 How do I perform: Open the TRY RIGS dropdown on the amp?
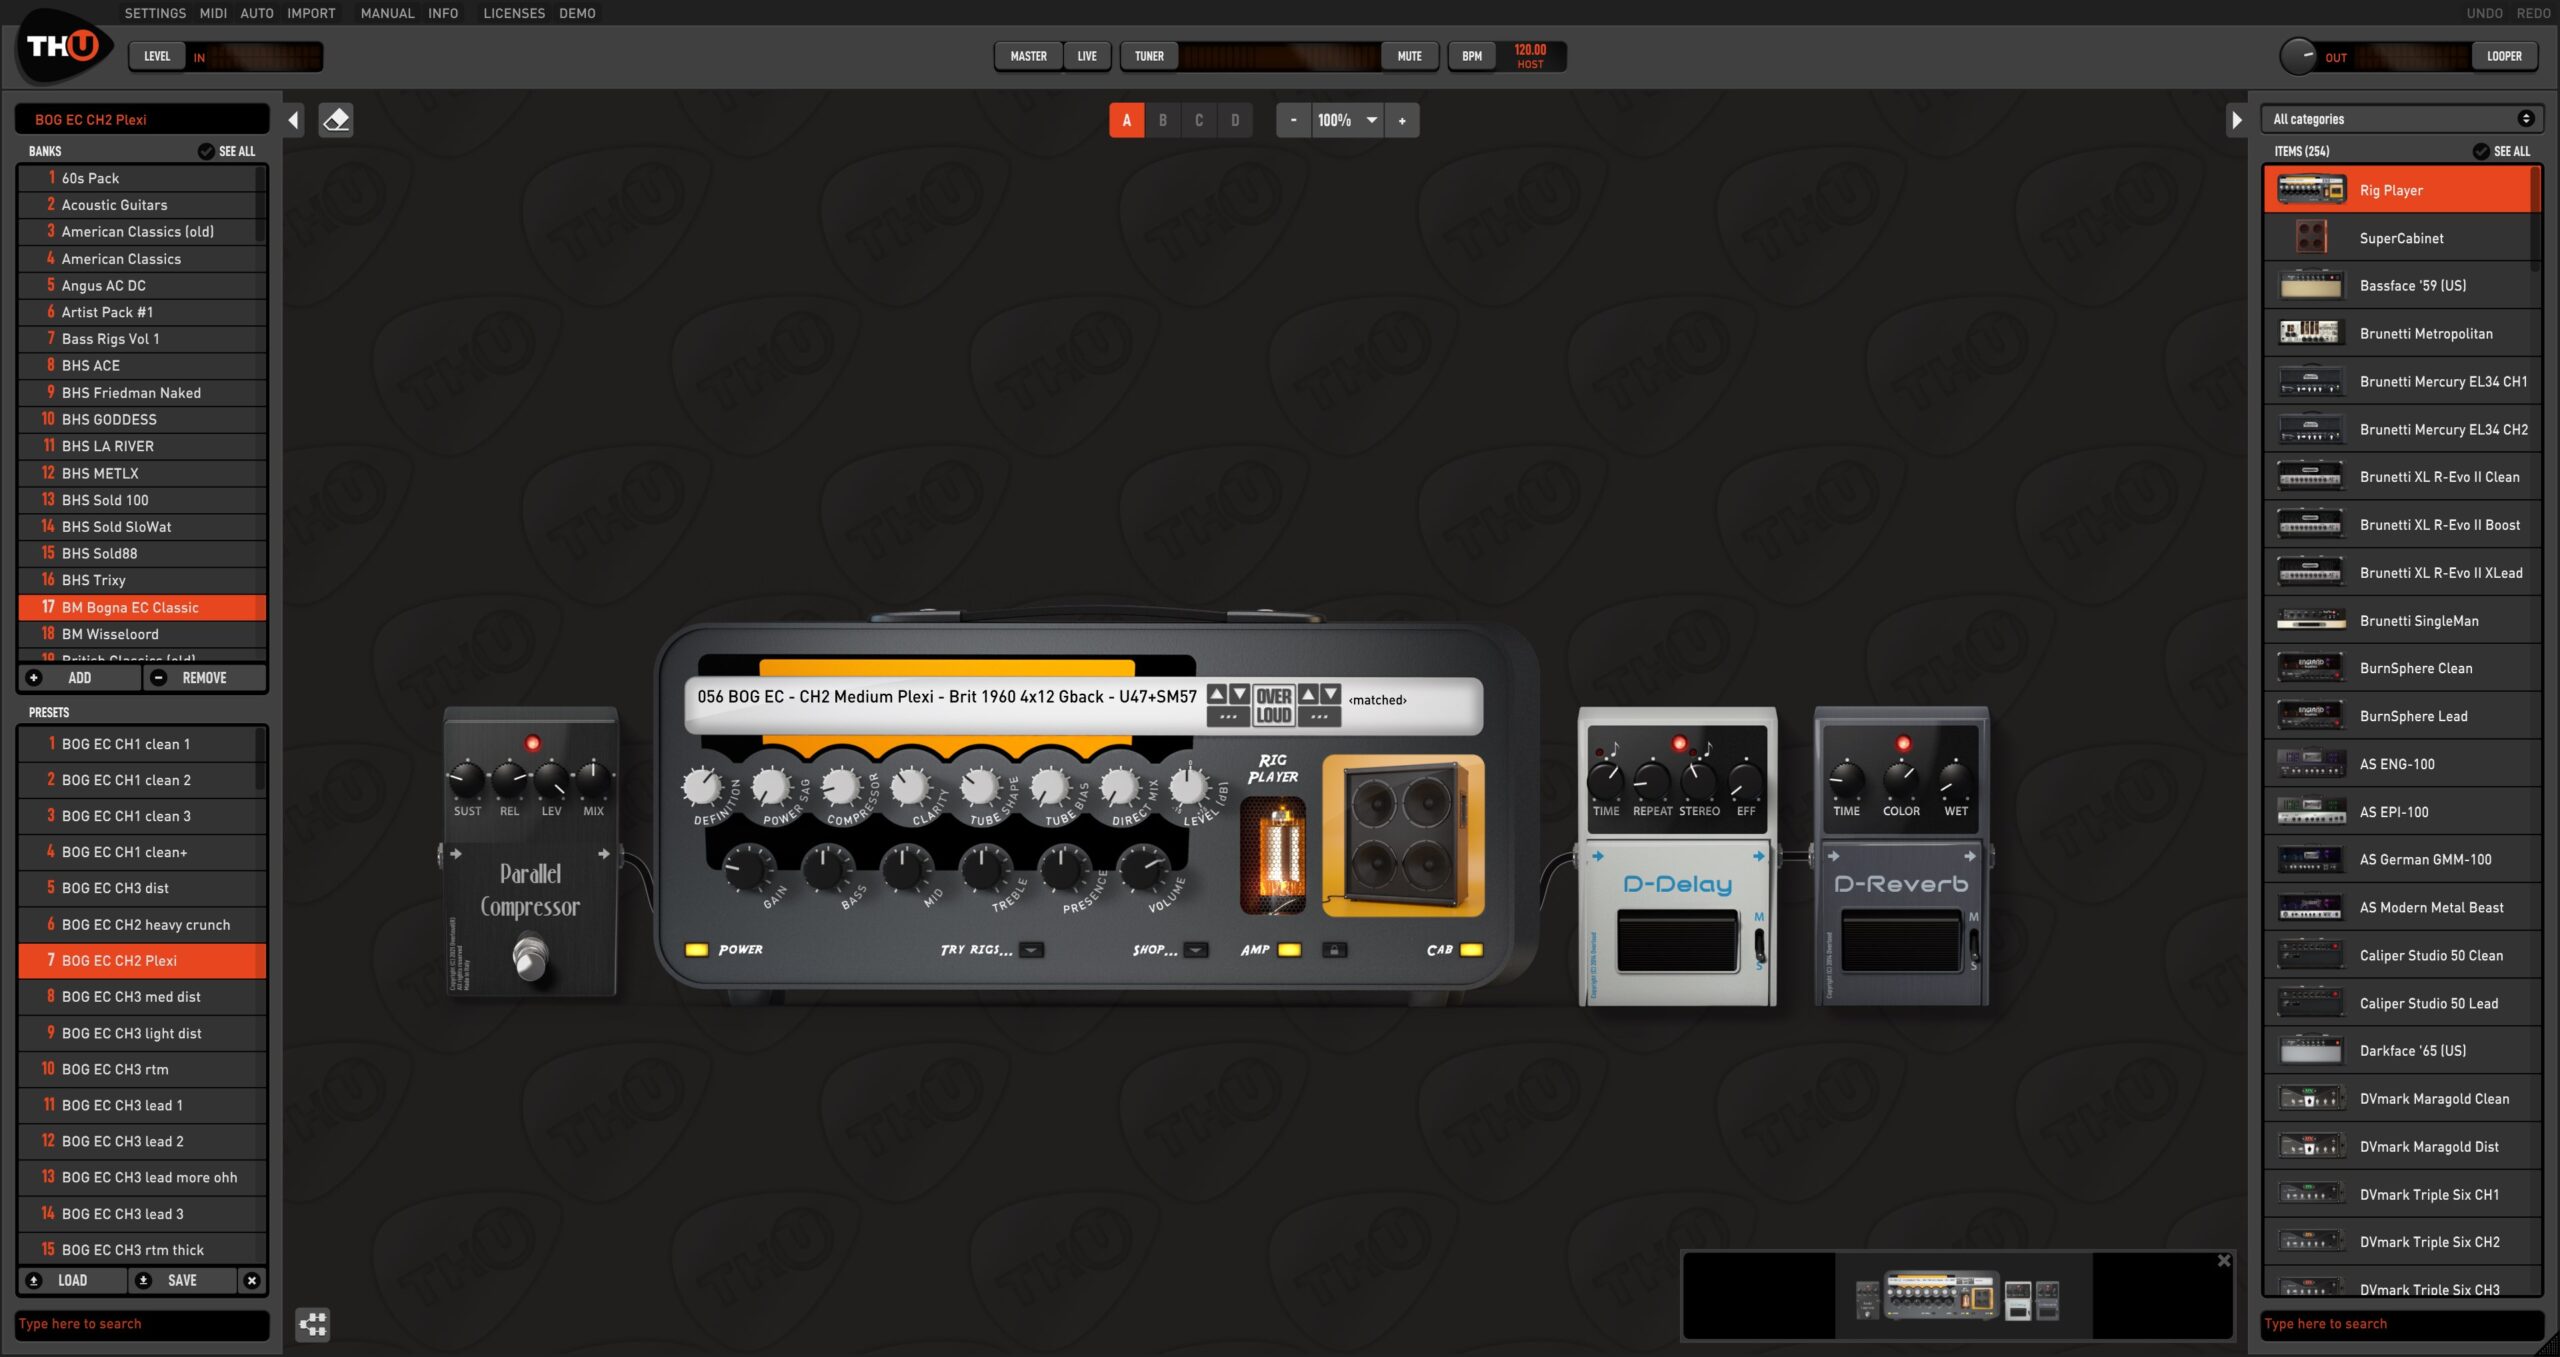[x=1032, y=950]
